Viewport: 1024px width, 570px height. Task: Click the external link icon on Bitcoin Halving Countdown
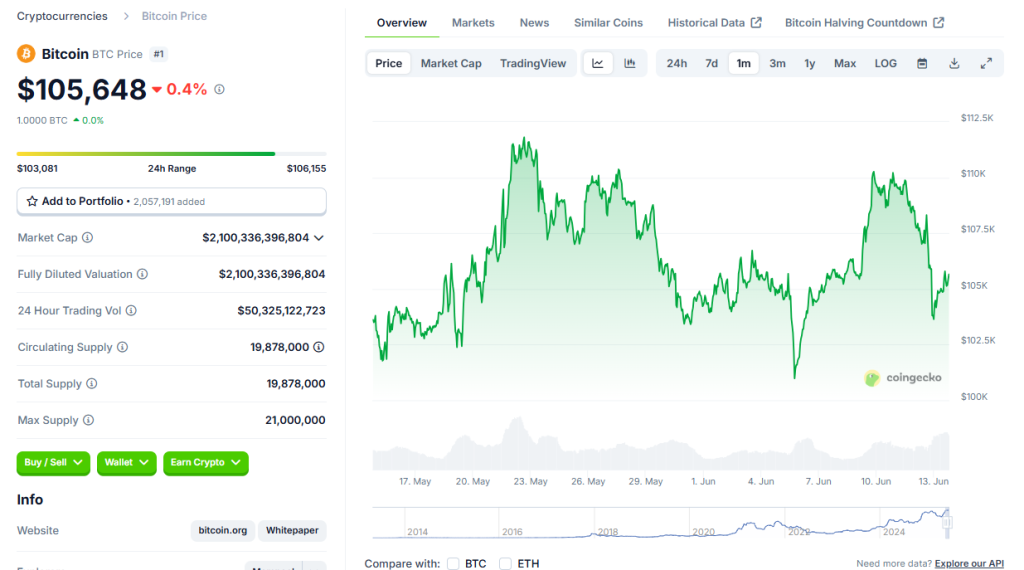click(x=938, y=22)
